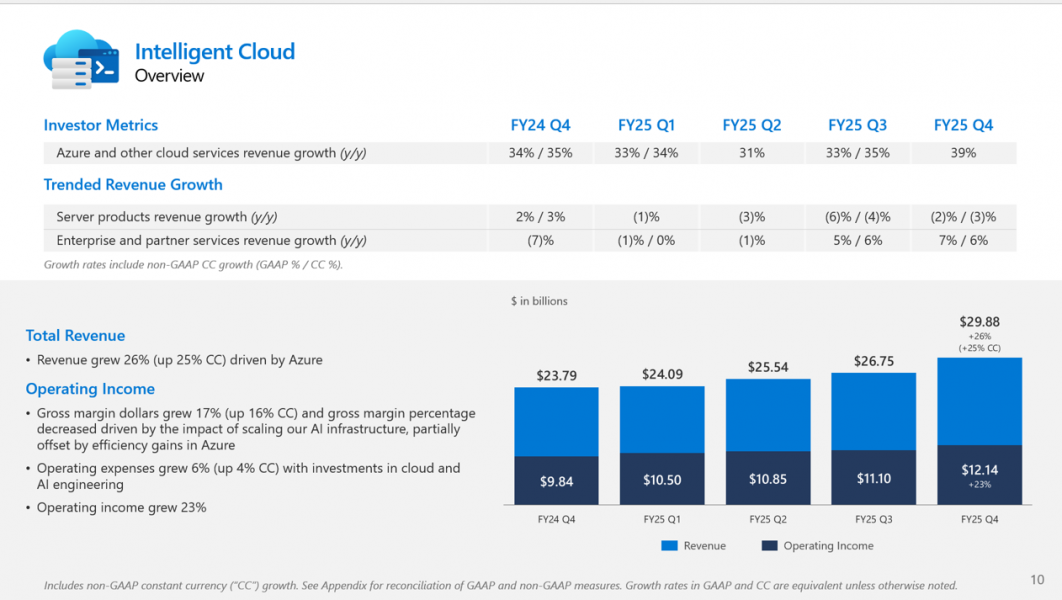Select the FY25 Q2 bar in the chart

[767, 440]
